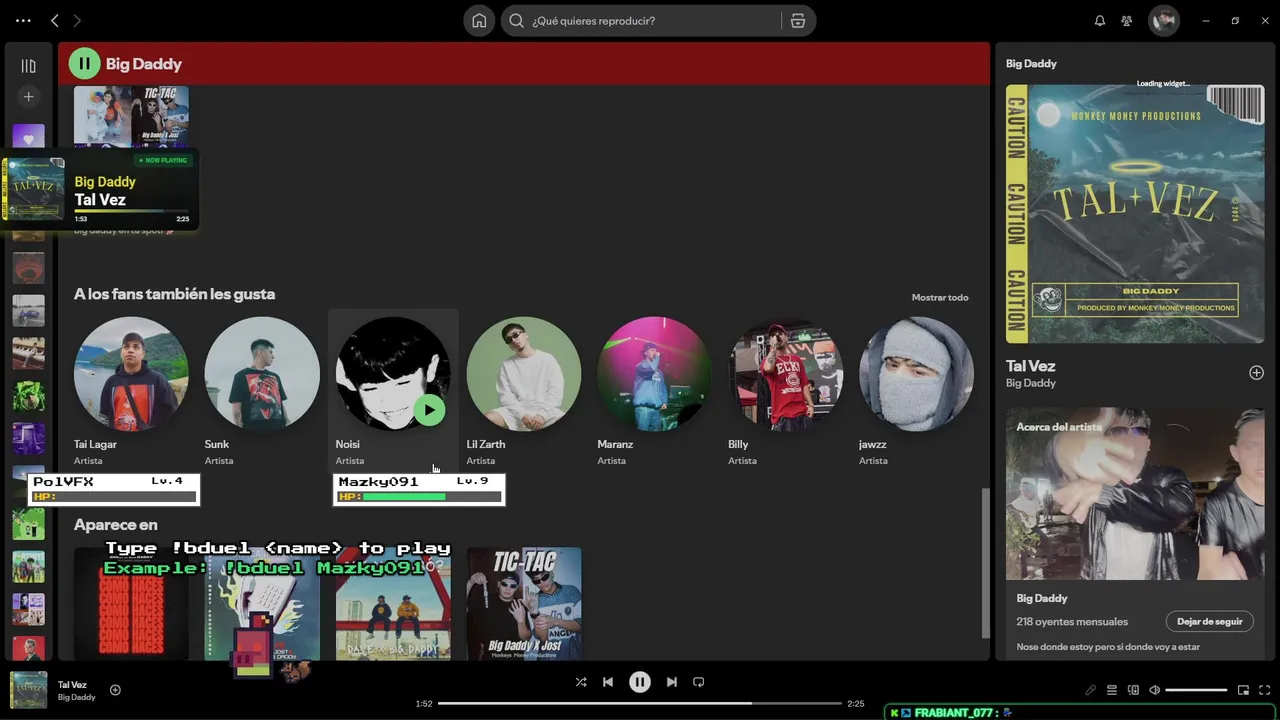
Task: Open notifications bell icon
Action: coord(1100,20)
